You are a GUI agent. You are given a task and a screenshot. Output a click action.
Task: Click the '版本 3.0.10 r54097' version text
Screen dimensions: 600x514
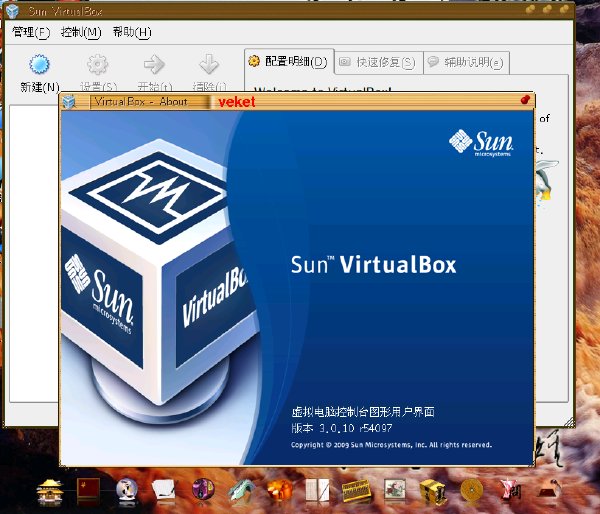pos(342,428)
